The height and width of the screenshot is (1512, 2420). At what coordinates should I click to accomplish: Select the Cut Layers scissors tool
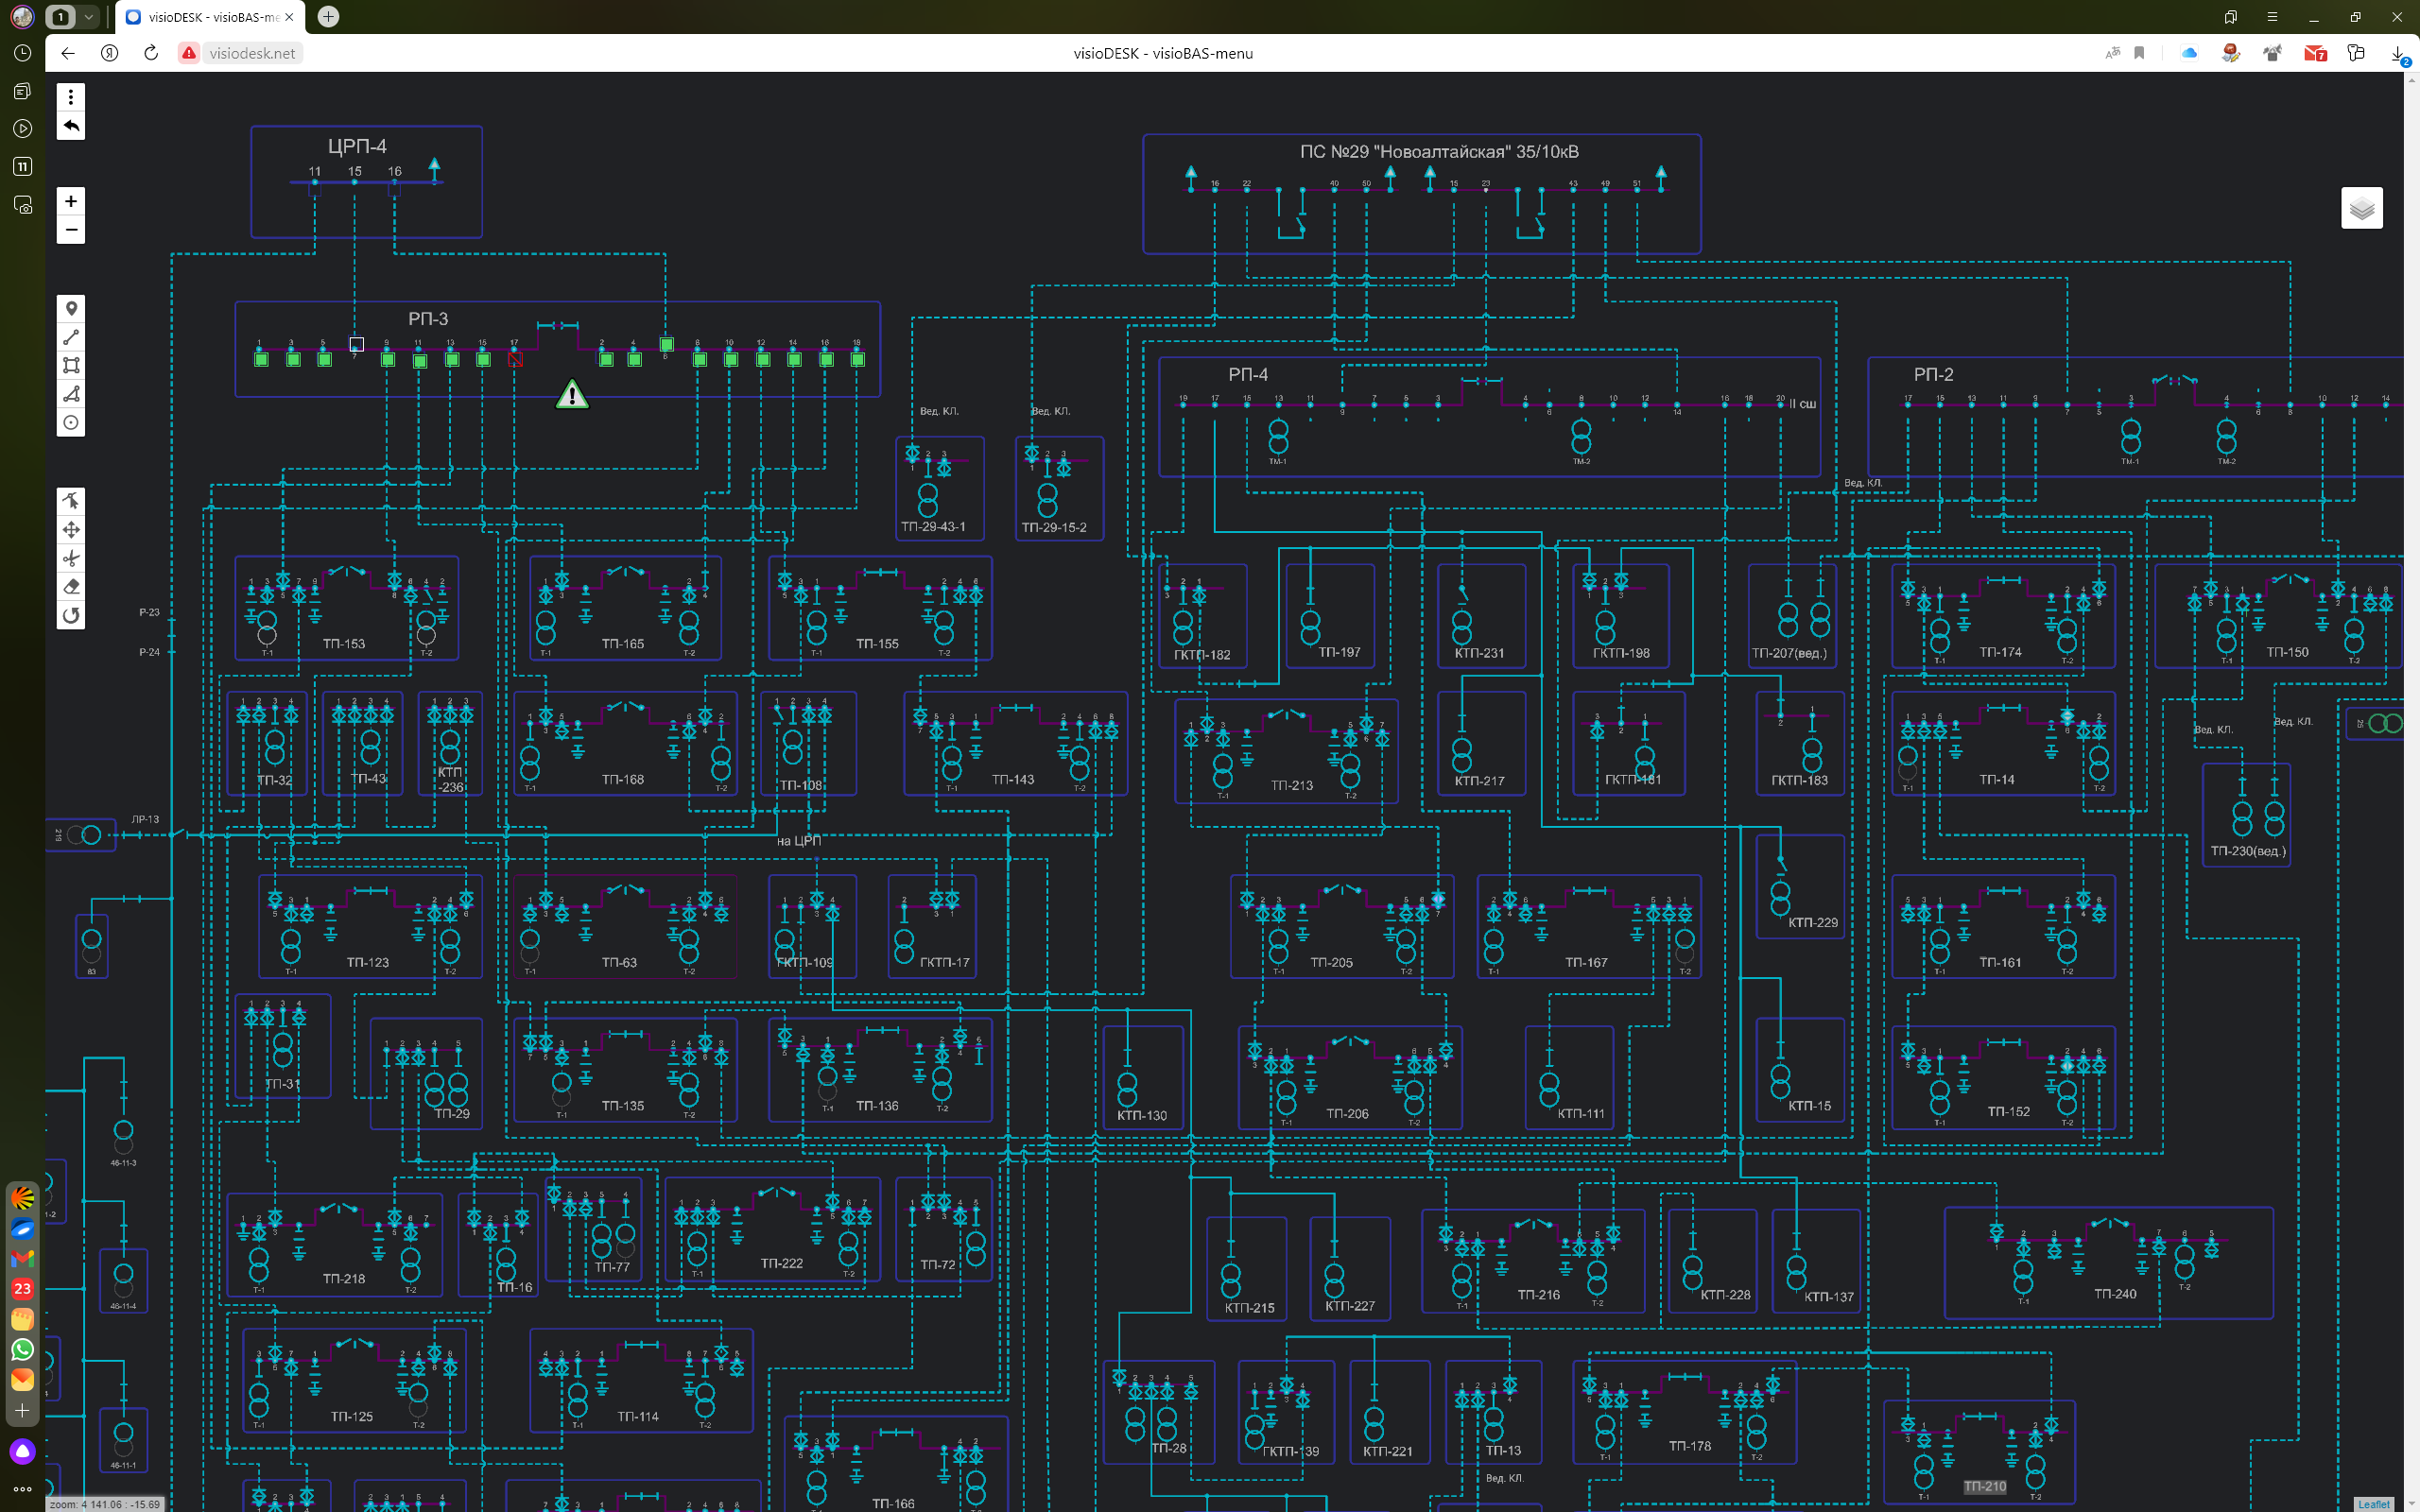point(71,558)
